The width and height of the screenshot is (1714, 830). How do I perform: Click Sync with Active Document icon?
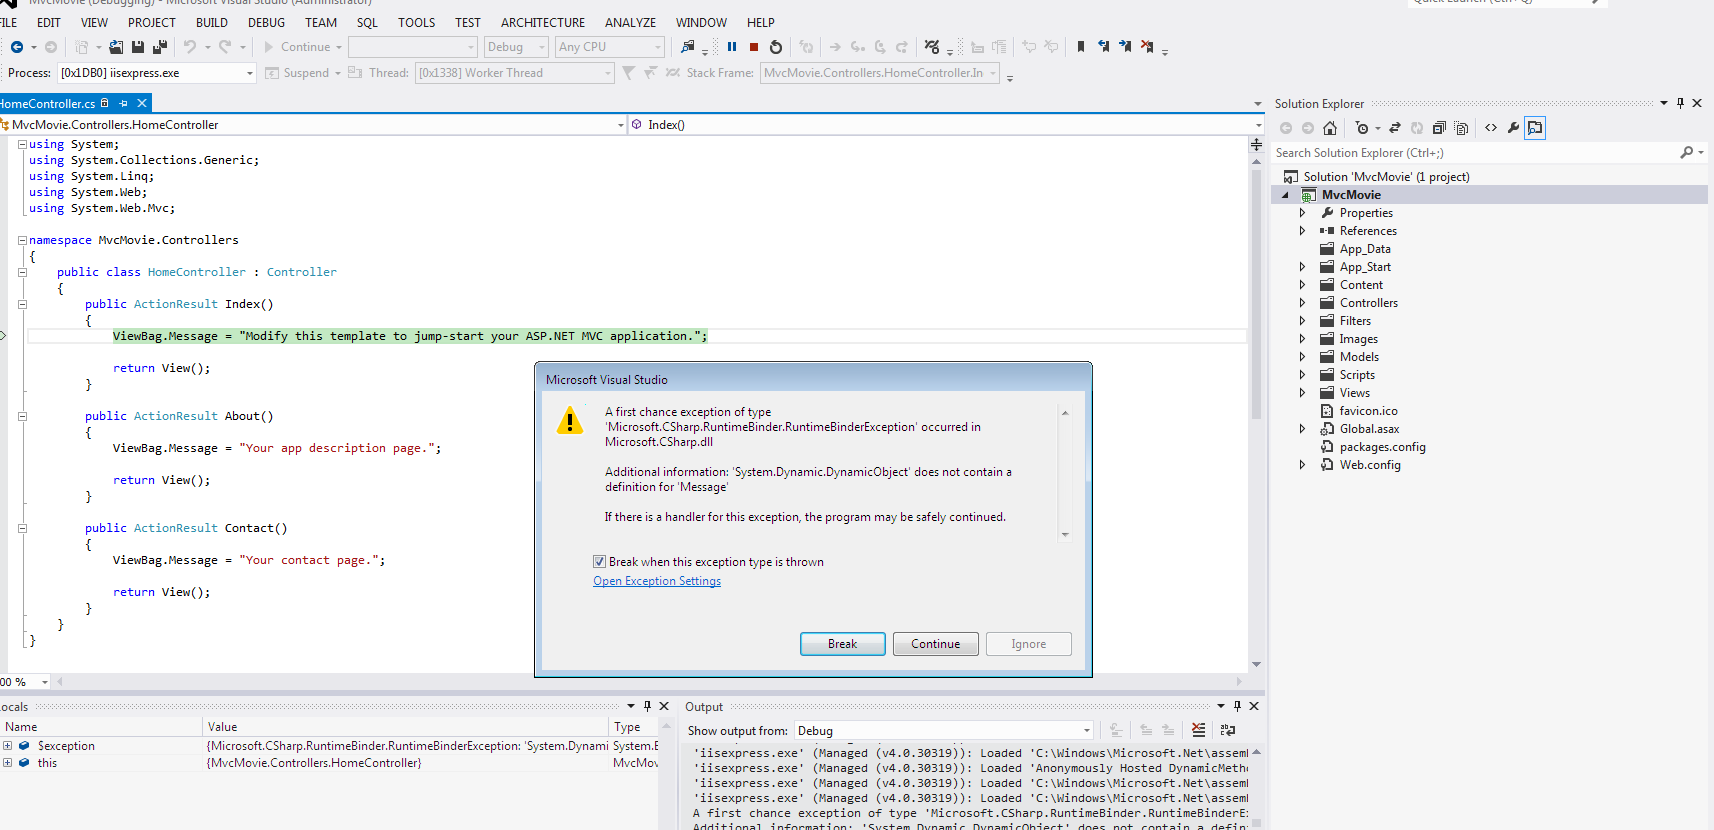(x=1395, y=128)
